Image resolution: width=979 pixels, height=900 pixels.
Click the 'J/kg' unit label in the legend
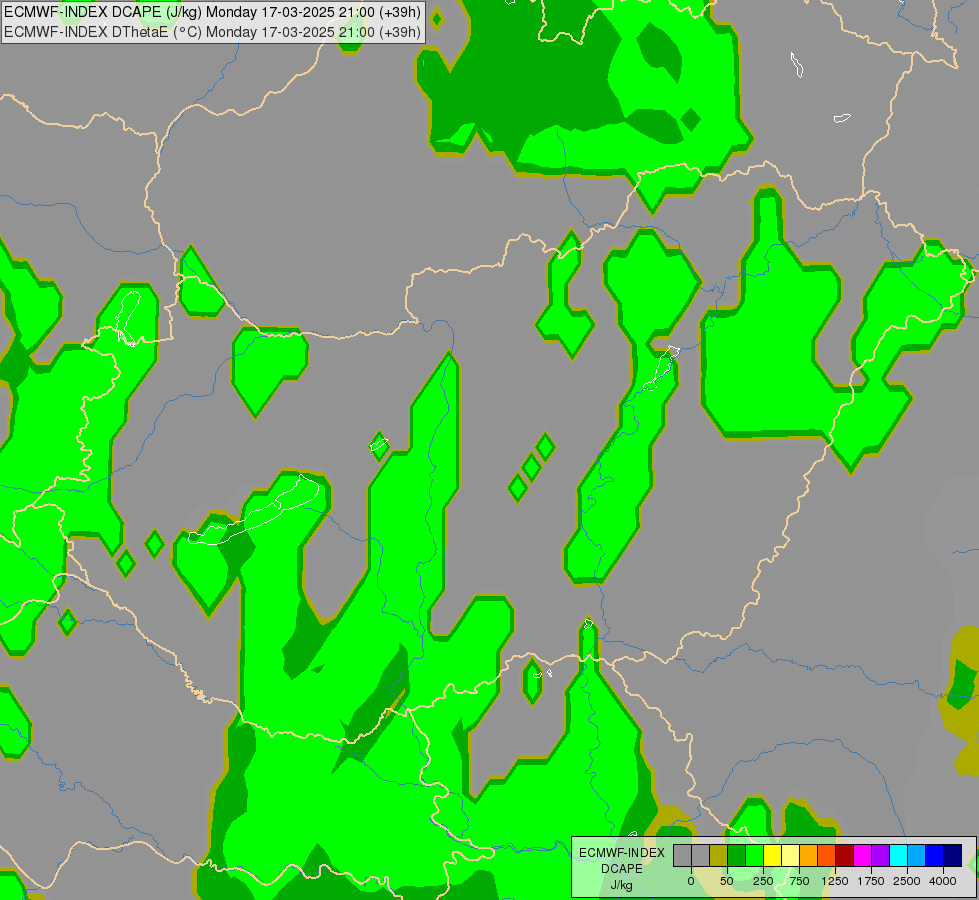click(x=621, y=886)
